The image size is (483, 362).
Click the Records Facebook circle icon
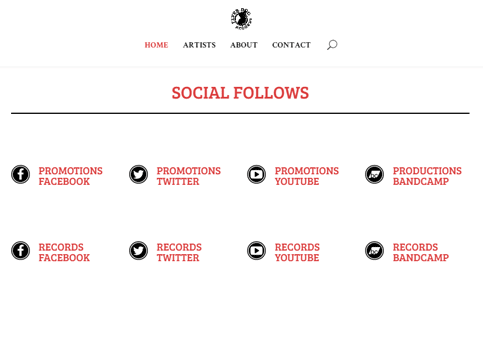tap(20, 251)
